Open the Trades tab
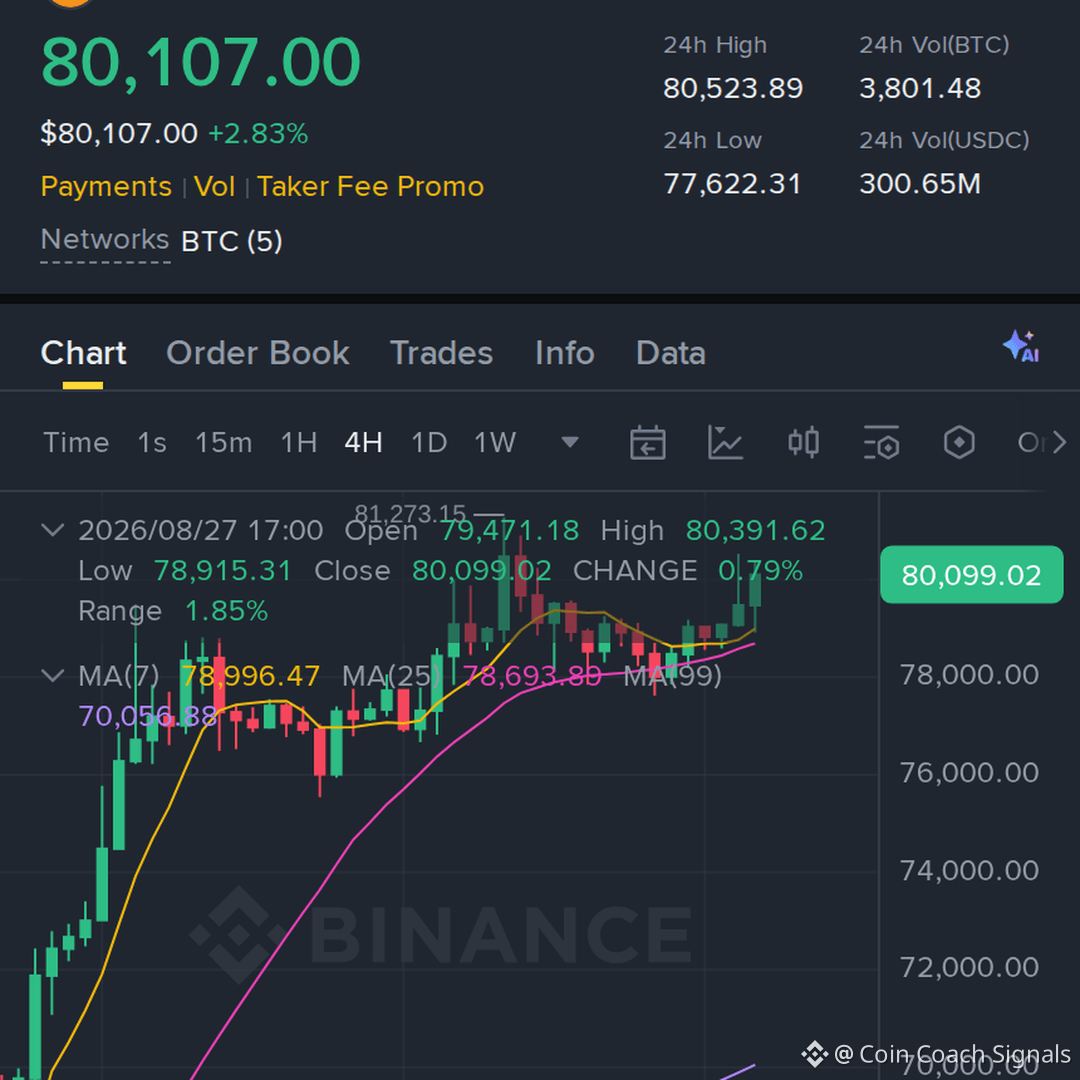Screen dimensions: 1080x1080 [442, 353]
